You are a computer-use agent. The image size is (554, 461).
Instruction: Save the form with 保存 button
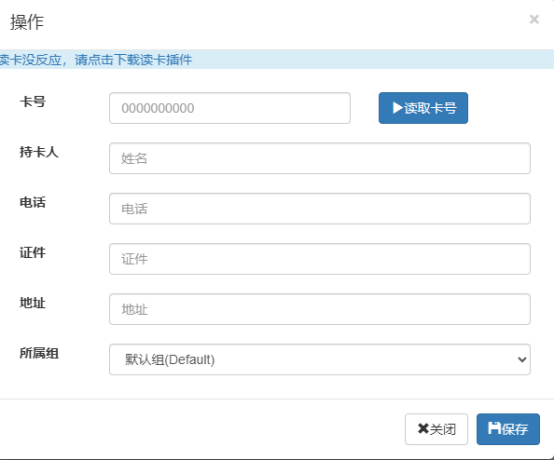[x=508, y=429]
